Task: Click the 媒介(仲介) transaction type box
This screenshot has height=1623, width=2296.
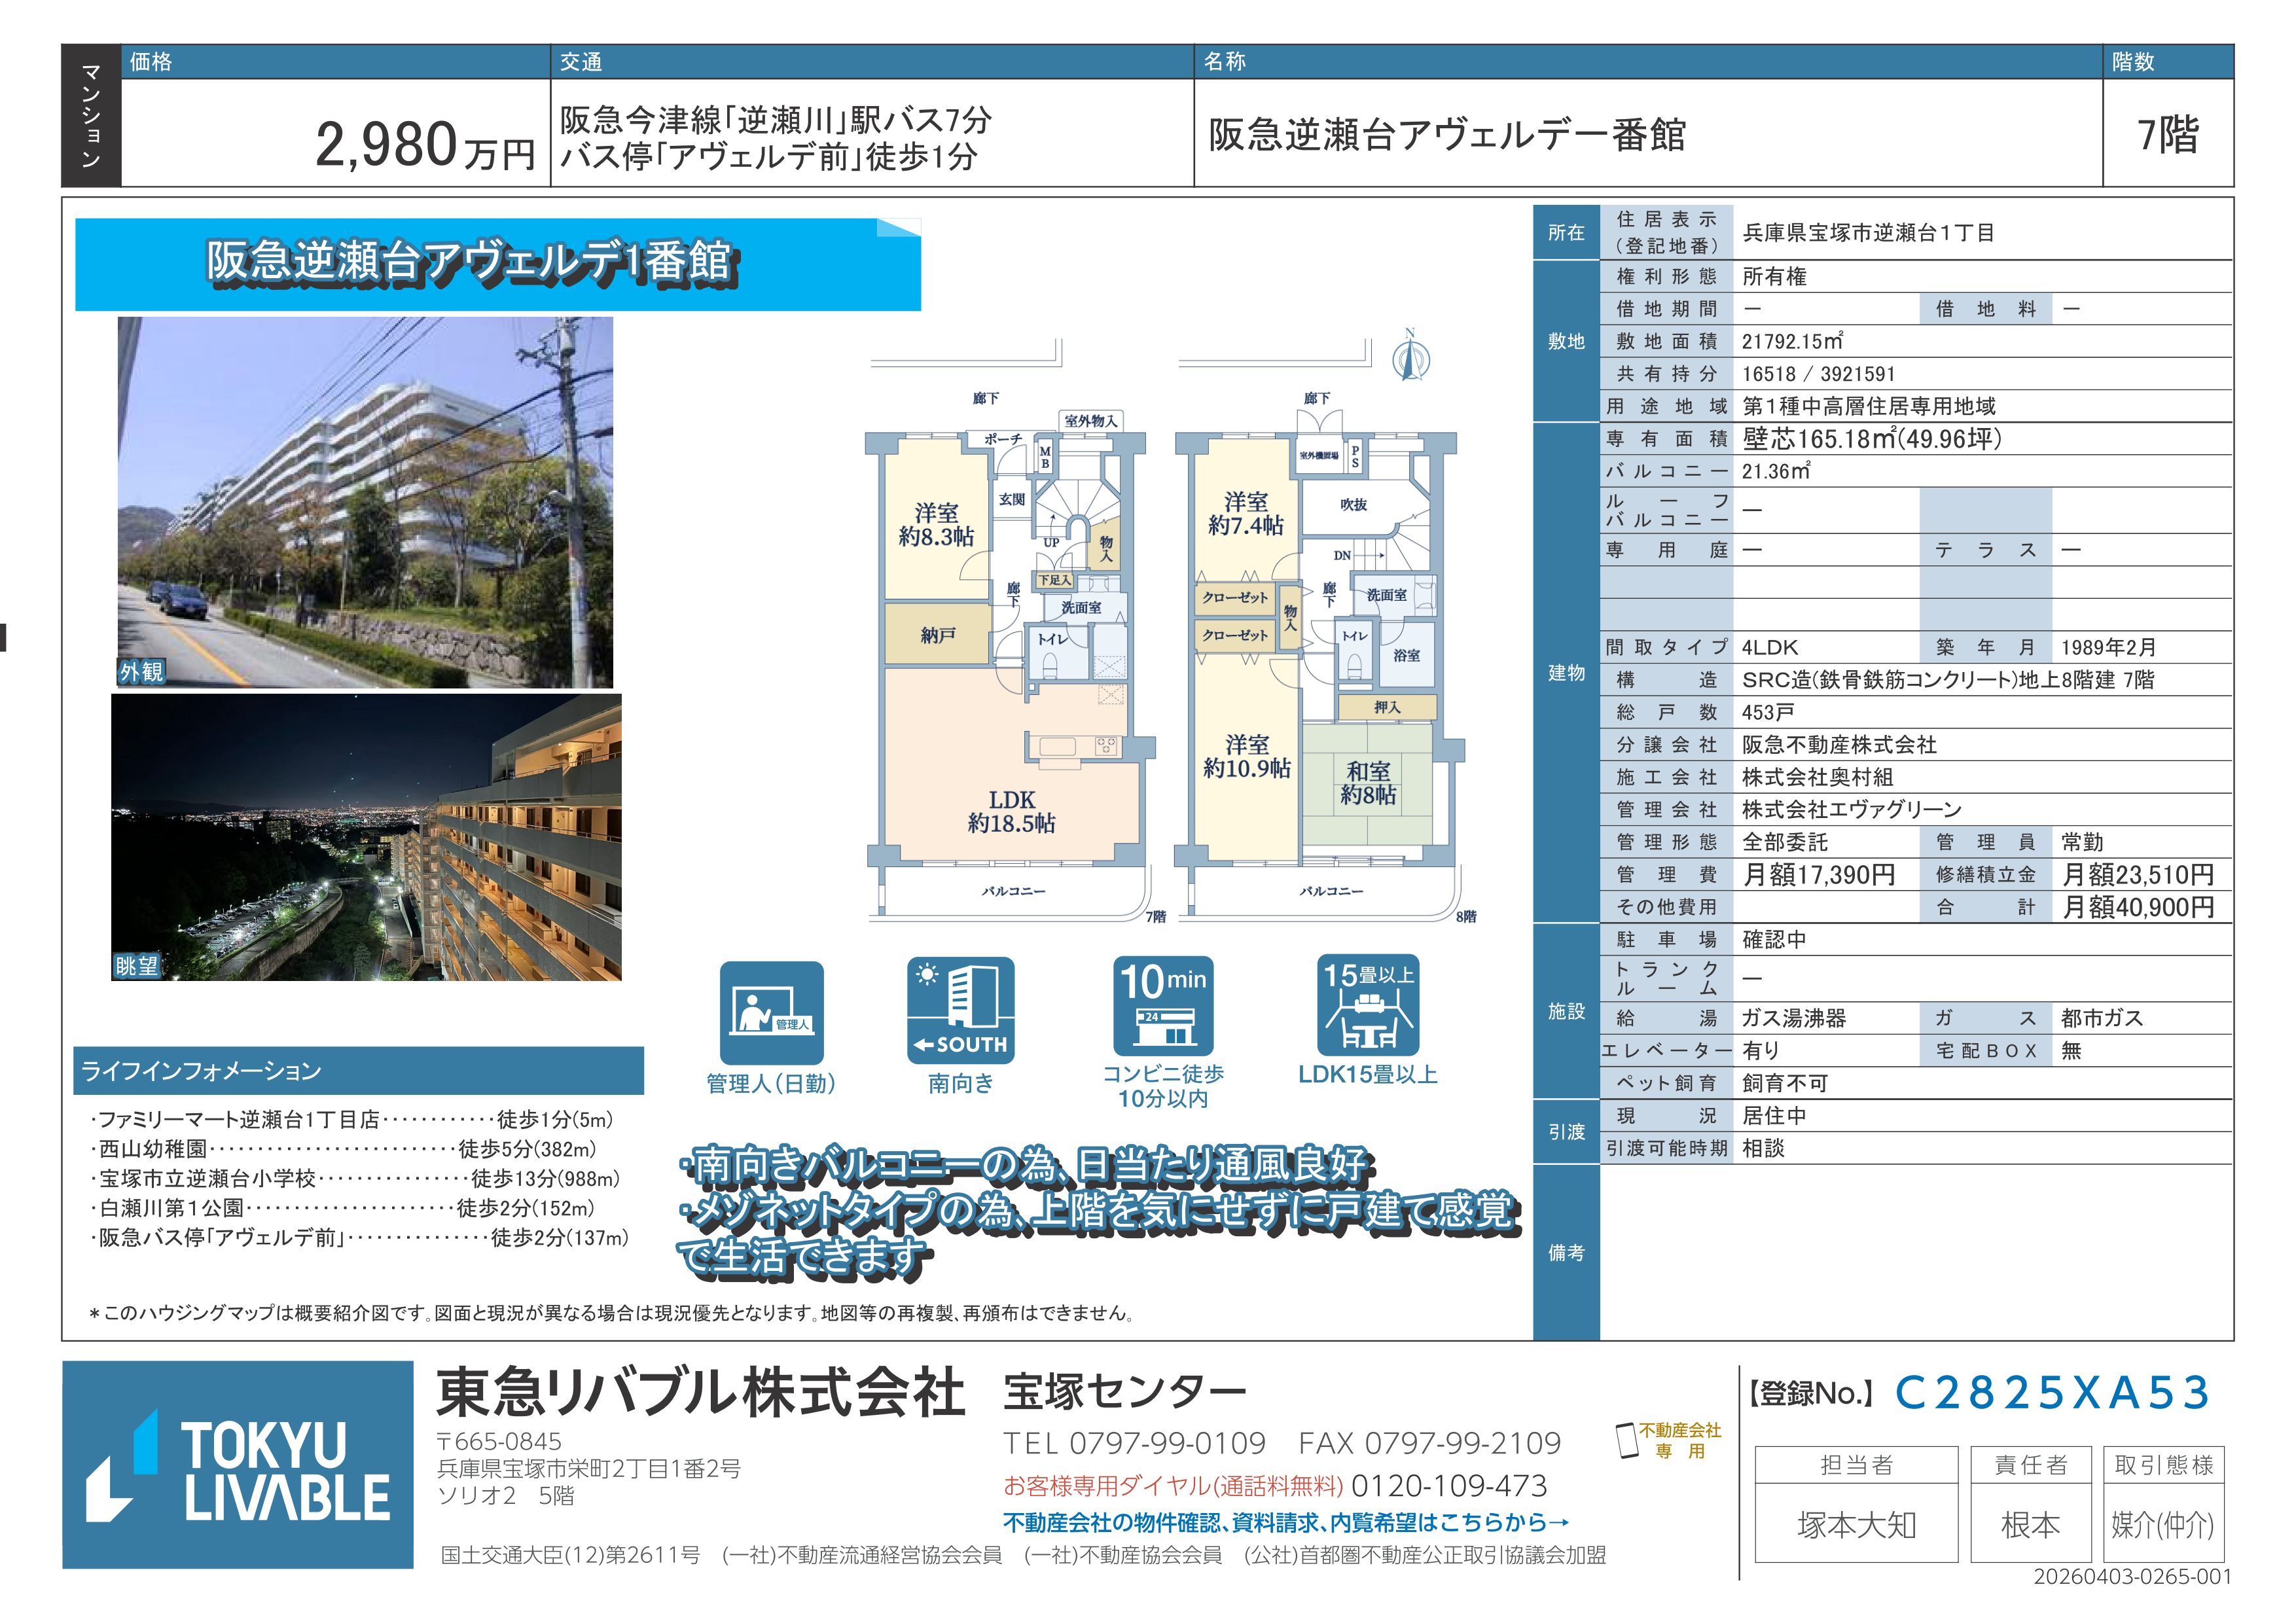Action: [x=2162, y=1524]
